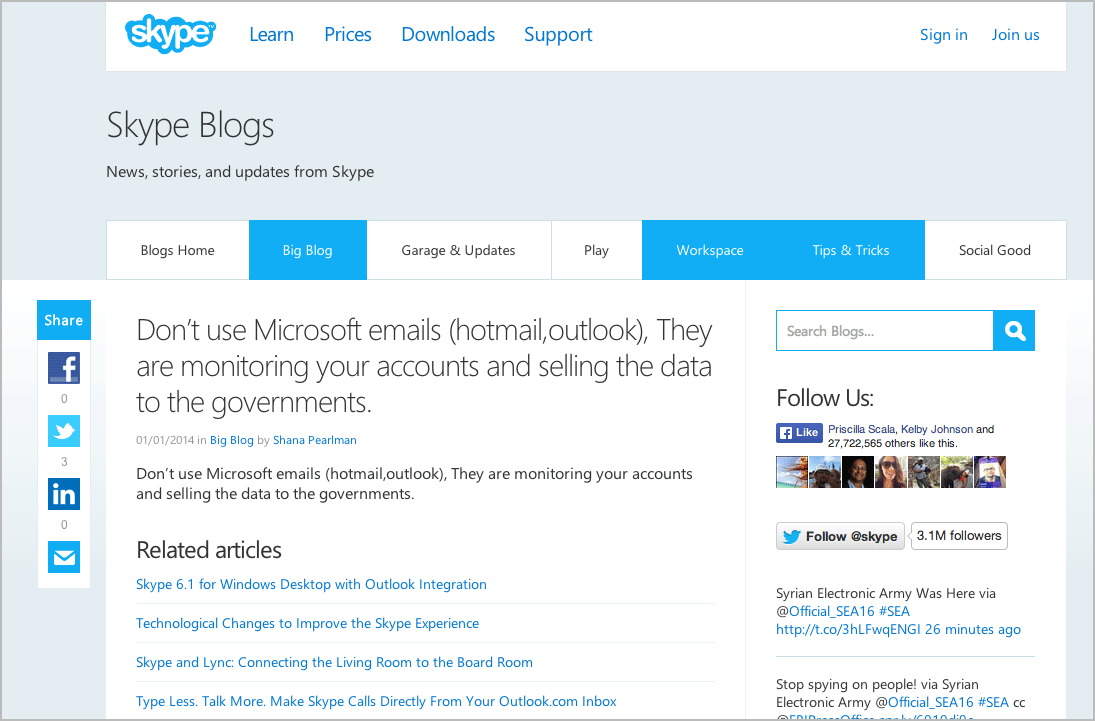This screenshot has width=1095, height=721.
Task: Open the 3.1M followers count
Action: (x=959, y=536)
